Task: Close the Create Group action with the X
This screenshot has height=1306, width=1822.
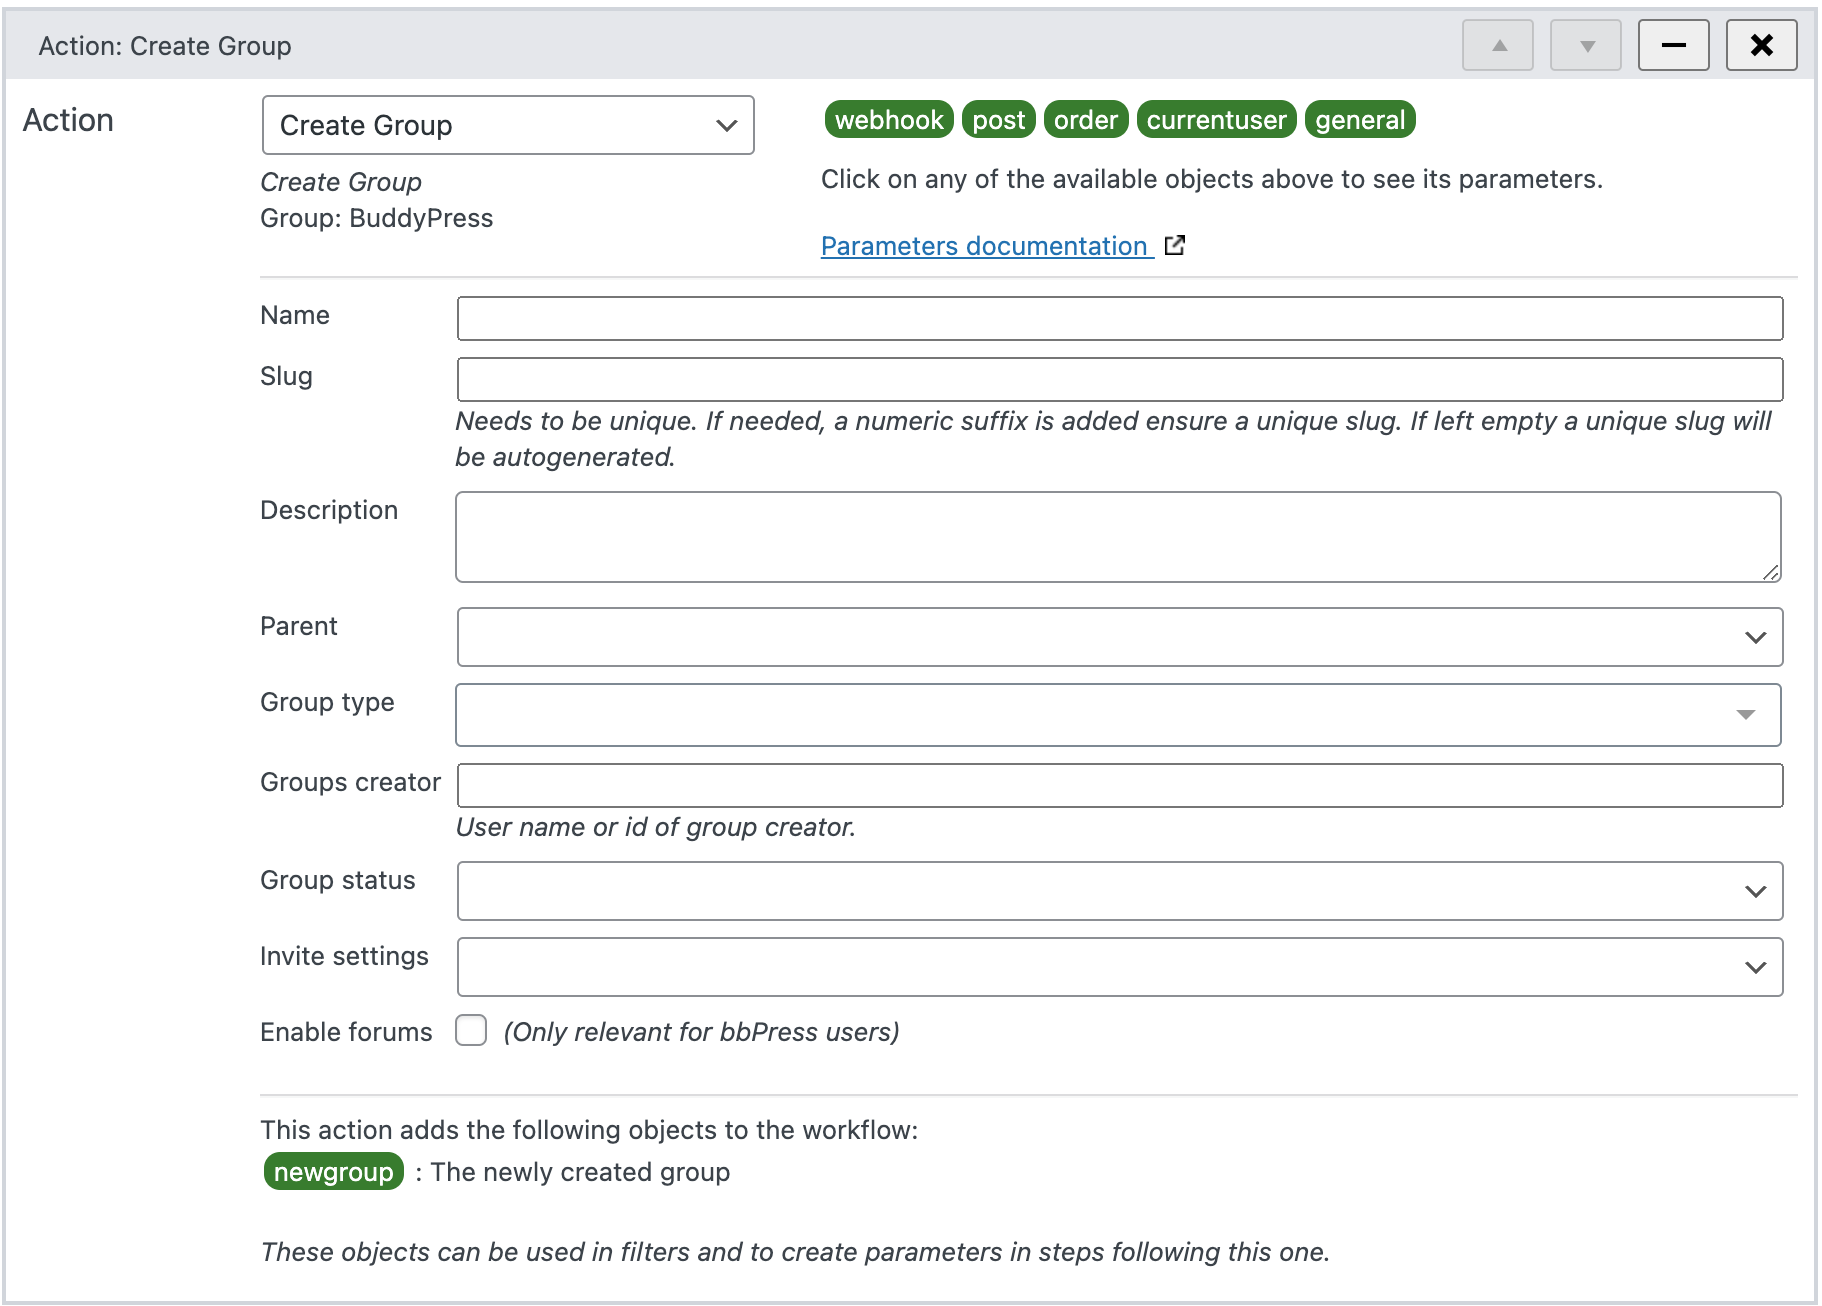Action: (1761, 44)
